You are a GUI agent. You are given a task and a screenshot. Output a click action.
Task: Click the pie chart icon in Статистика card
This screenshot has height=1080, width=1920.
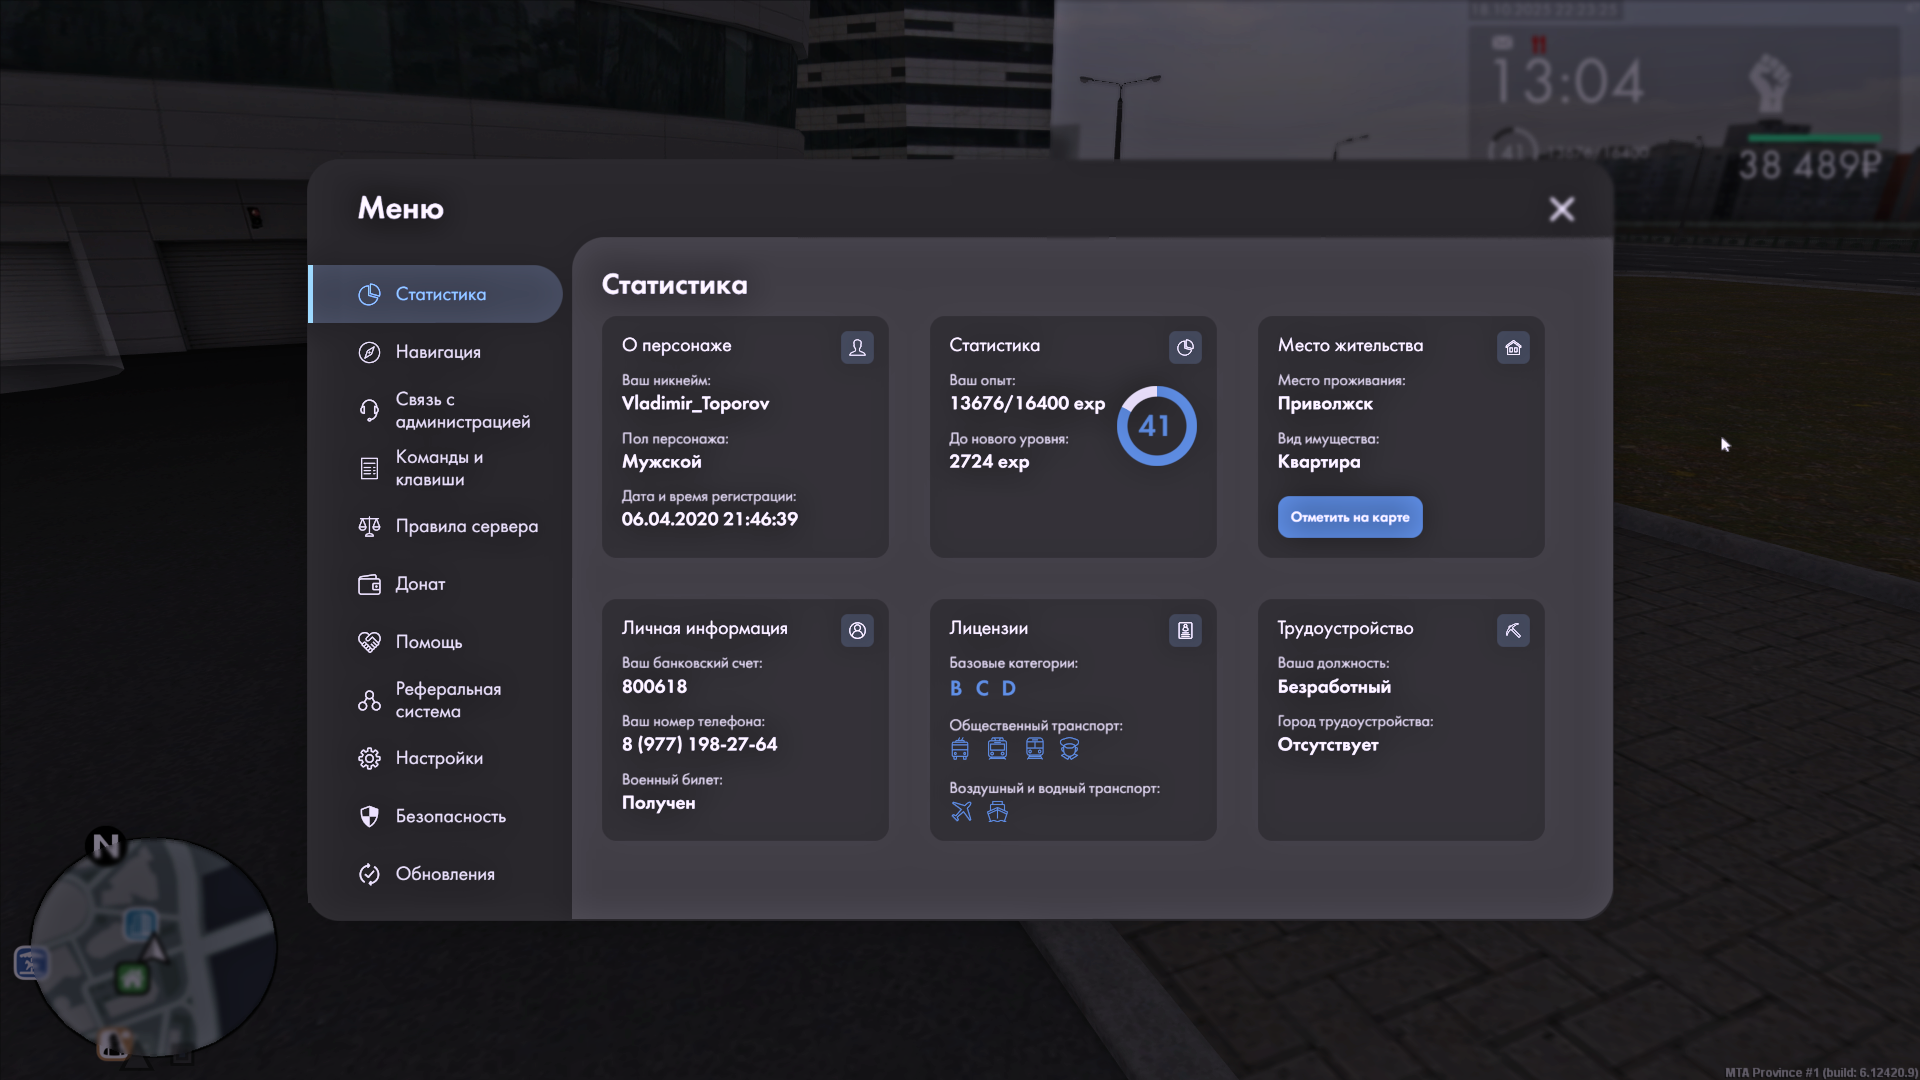1185,347
